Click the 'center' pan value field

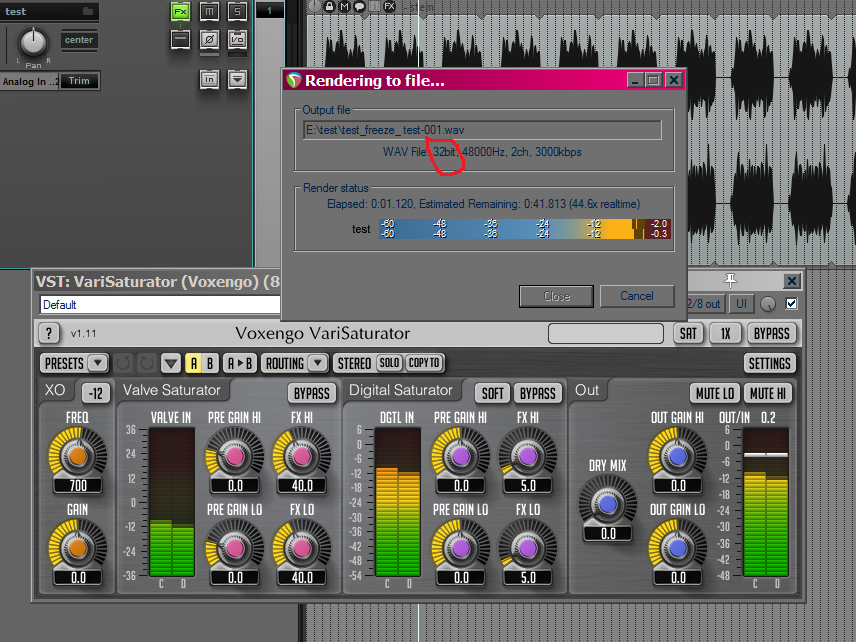click(79, 40)
